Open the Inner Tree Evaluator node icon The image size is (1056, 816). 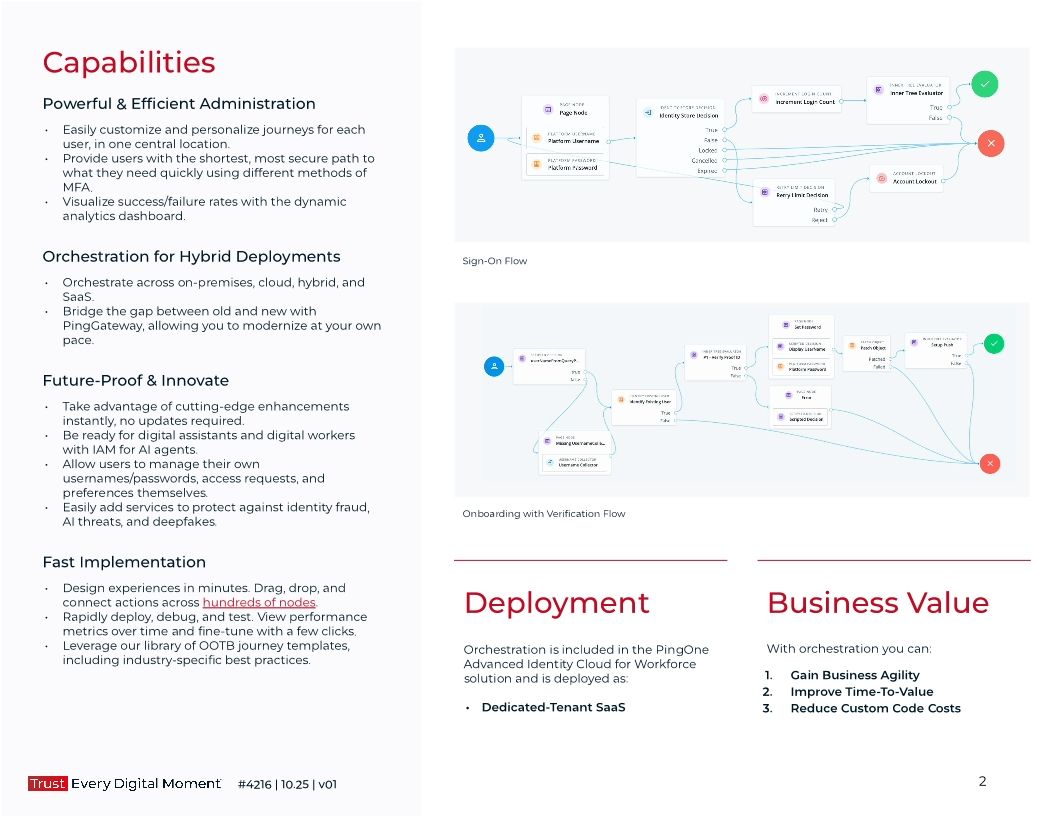pyautogui.click(x=877, y=88)
